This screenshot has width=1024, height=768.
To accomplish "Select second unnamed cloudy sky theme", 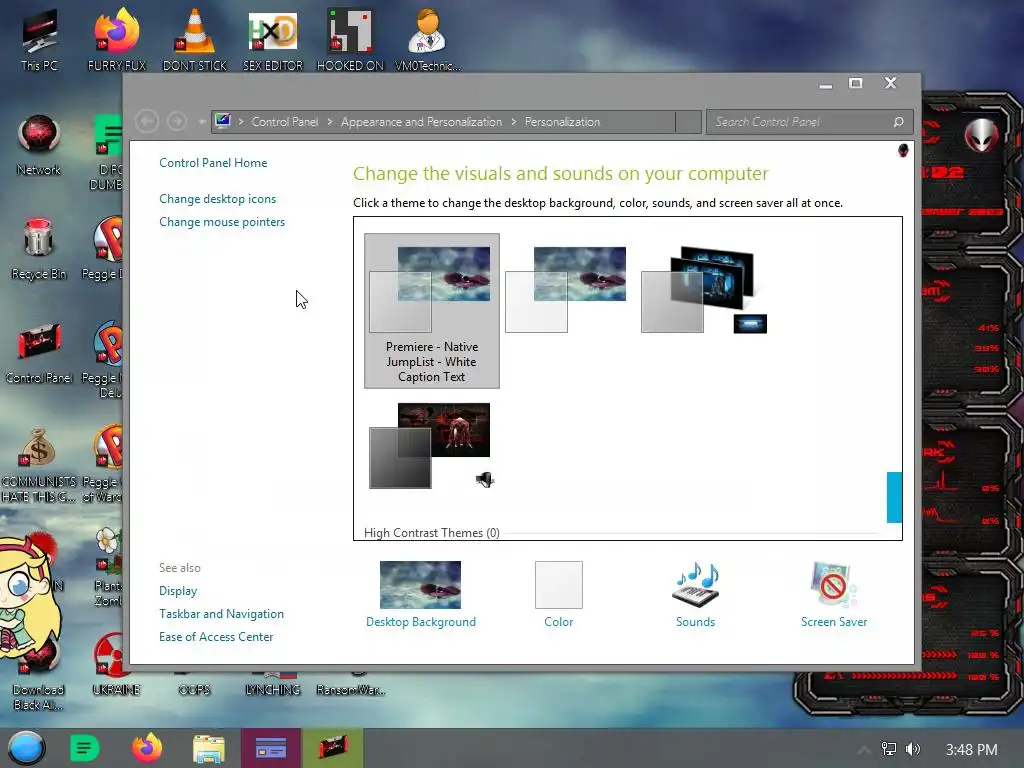I will (566, 289).
